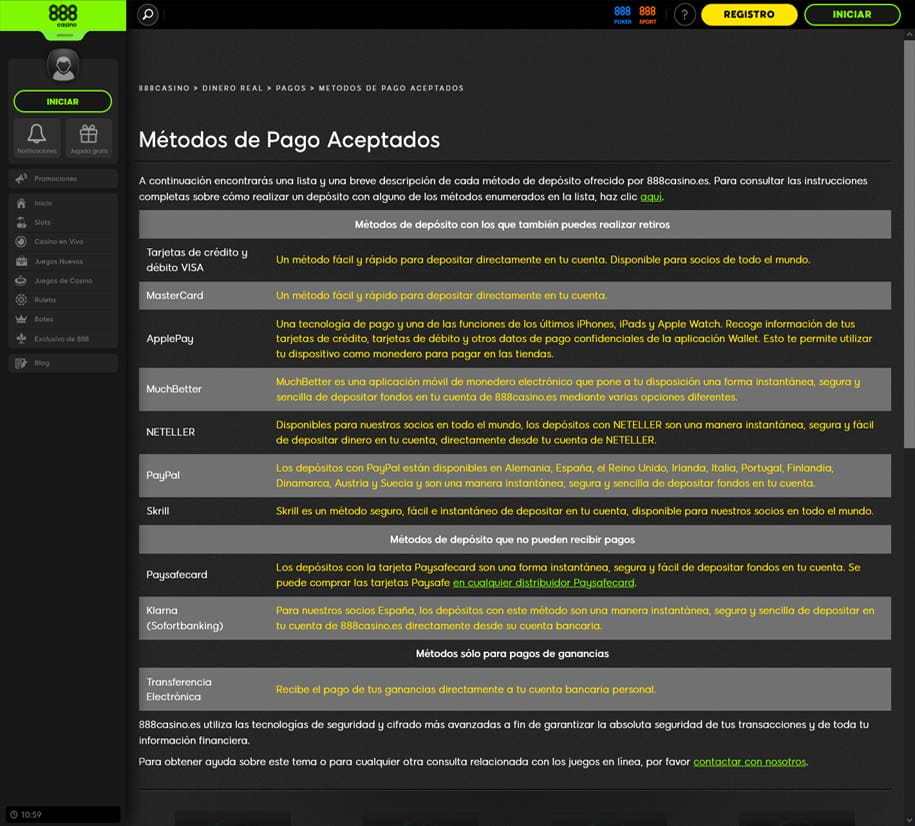This screenshot has height=826, width=915.
Task: Select the Ruleta roulette wheel icon
Action: click(21, 300)
